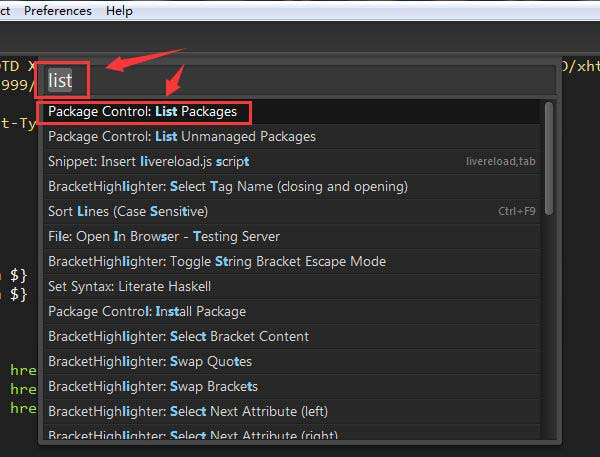Choose 'BracketHighlighter: Swap Quotes' command
600x457 pixels.
[x=292, y=362]
